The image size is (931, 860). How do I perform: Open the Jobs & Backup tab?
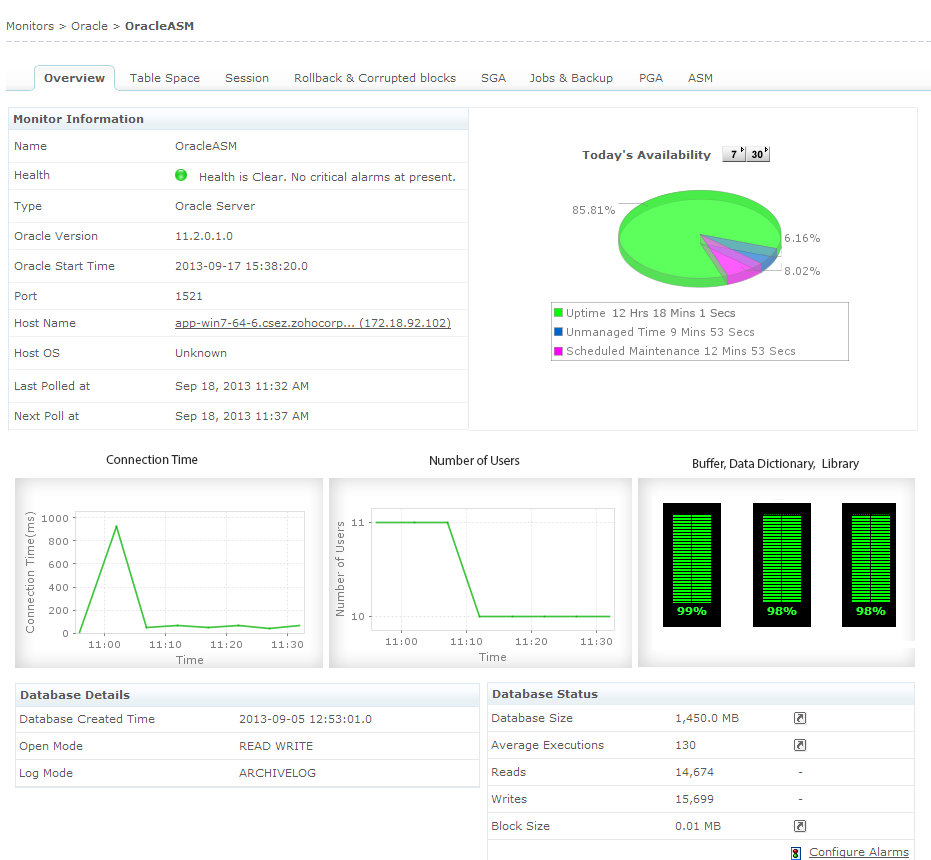571,77
